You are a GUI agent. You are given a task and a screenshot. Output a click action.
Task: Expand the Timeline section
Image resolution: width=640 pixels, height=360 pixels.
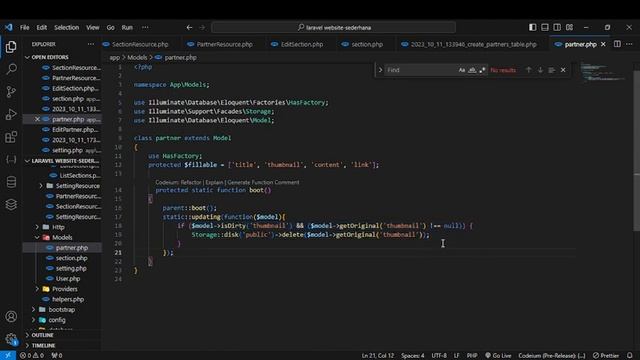click(x=27, y=345)
